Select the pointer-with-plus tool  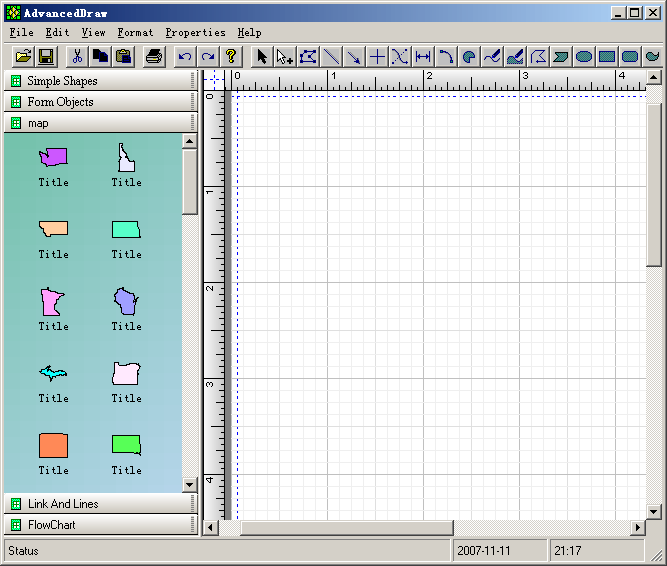[x=285, y=57]
